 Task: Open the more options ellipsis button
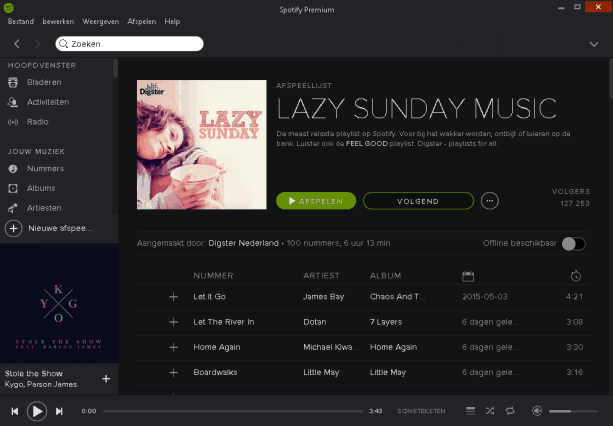489,201
